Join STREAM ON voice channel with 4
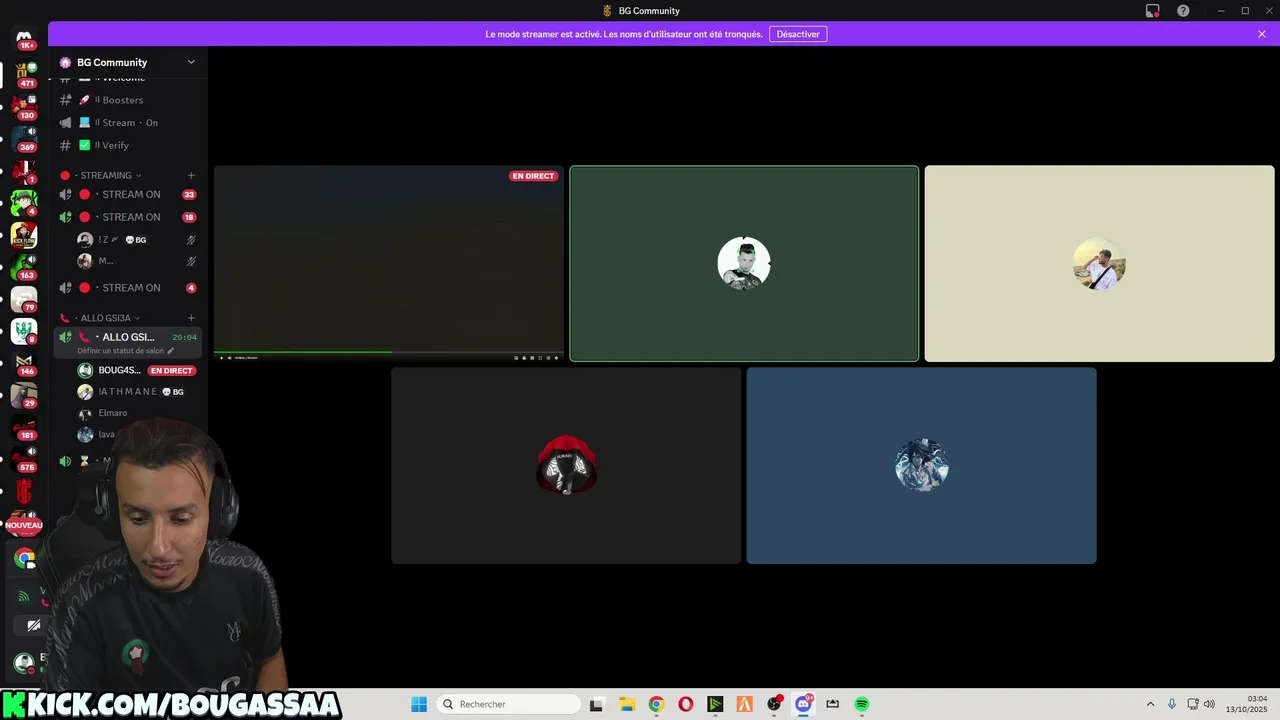1280x720 pixels. click(x=130, y=288)
